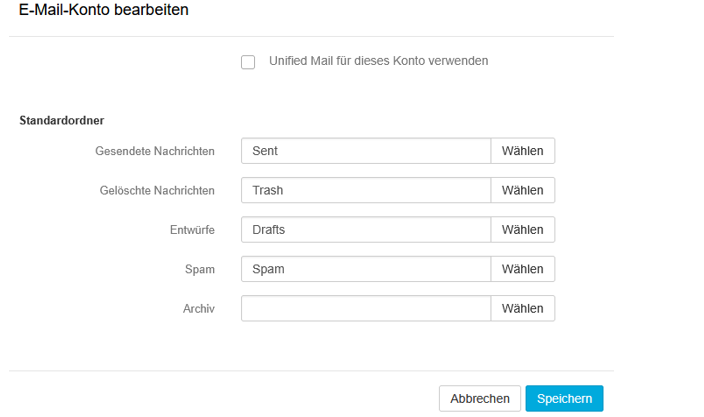The image size is (704, 417).
Task: Select the Spam folder text field
Action: (x=365, y=269)
